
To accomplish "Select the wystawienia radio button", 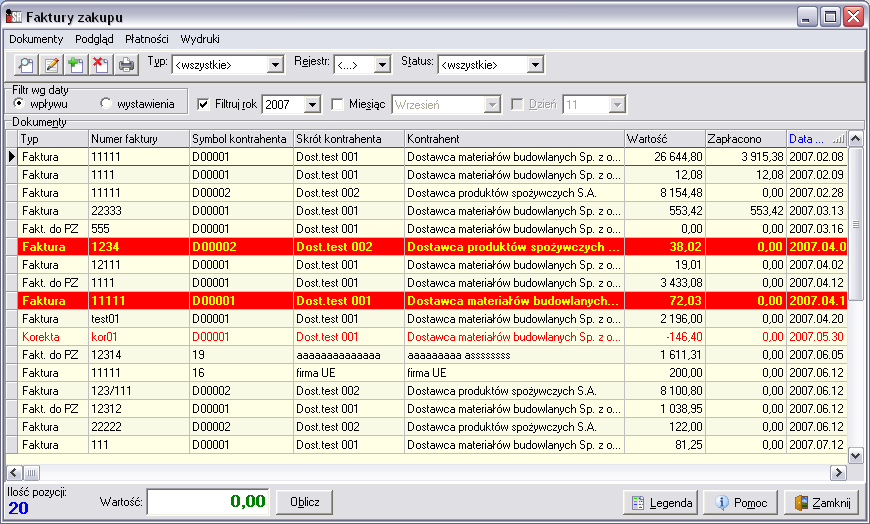I will click(105, 103).
